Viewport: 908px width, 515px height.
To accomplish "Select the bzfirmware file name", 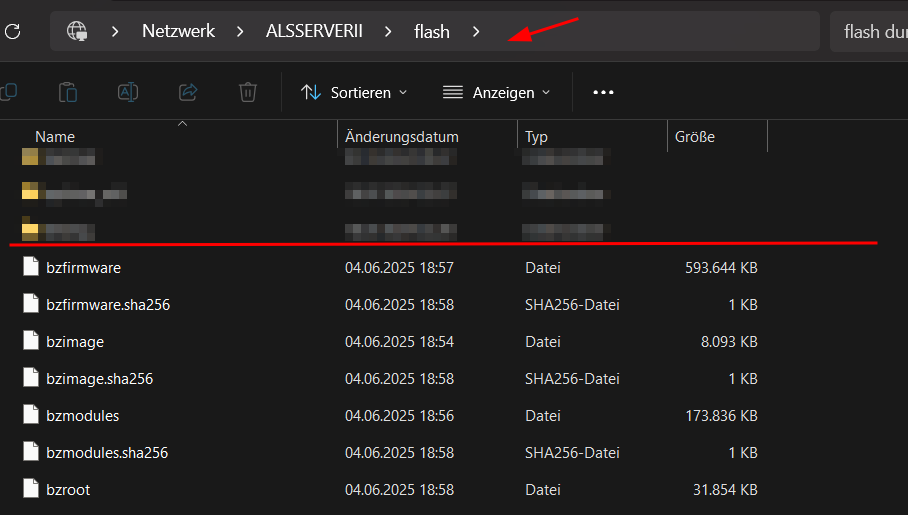I will coord(84,268).
